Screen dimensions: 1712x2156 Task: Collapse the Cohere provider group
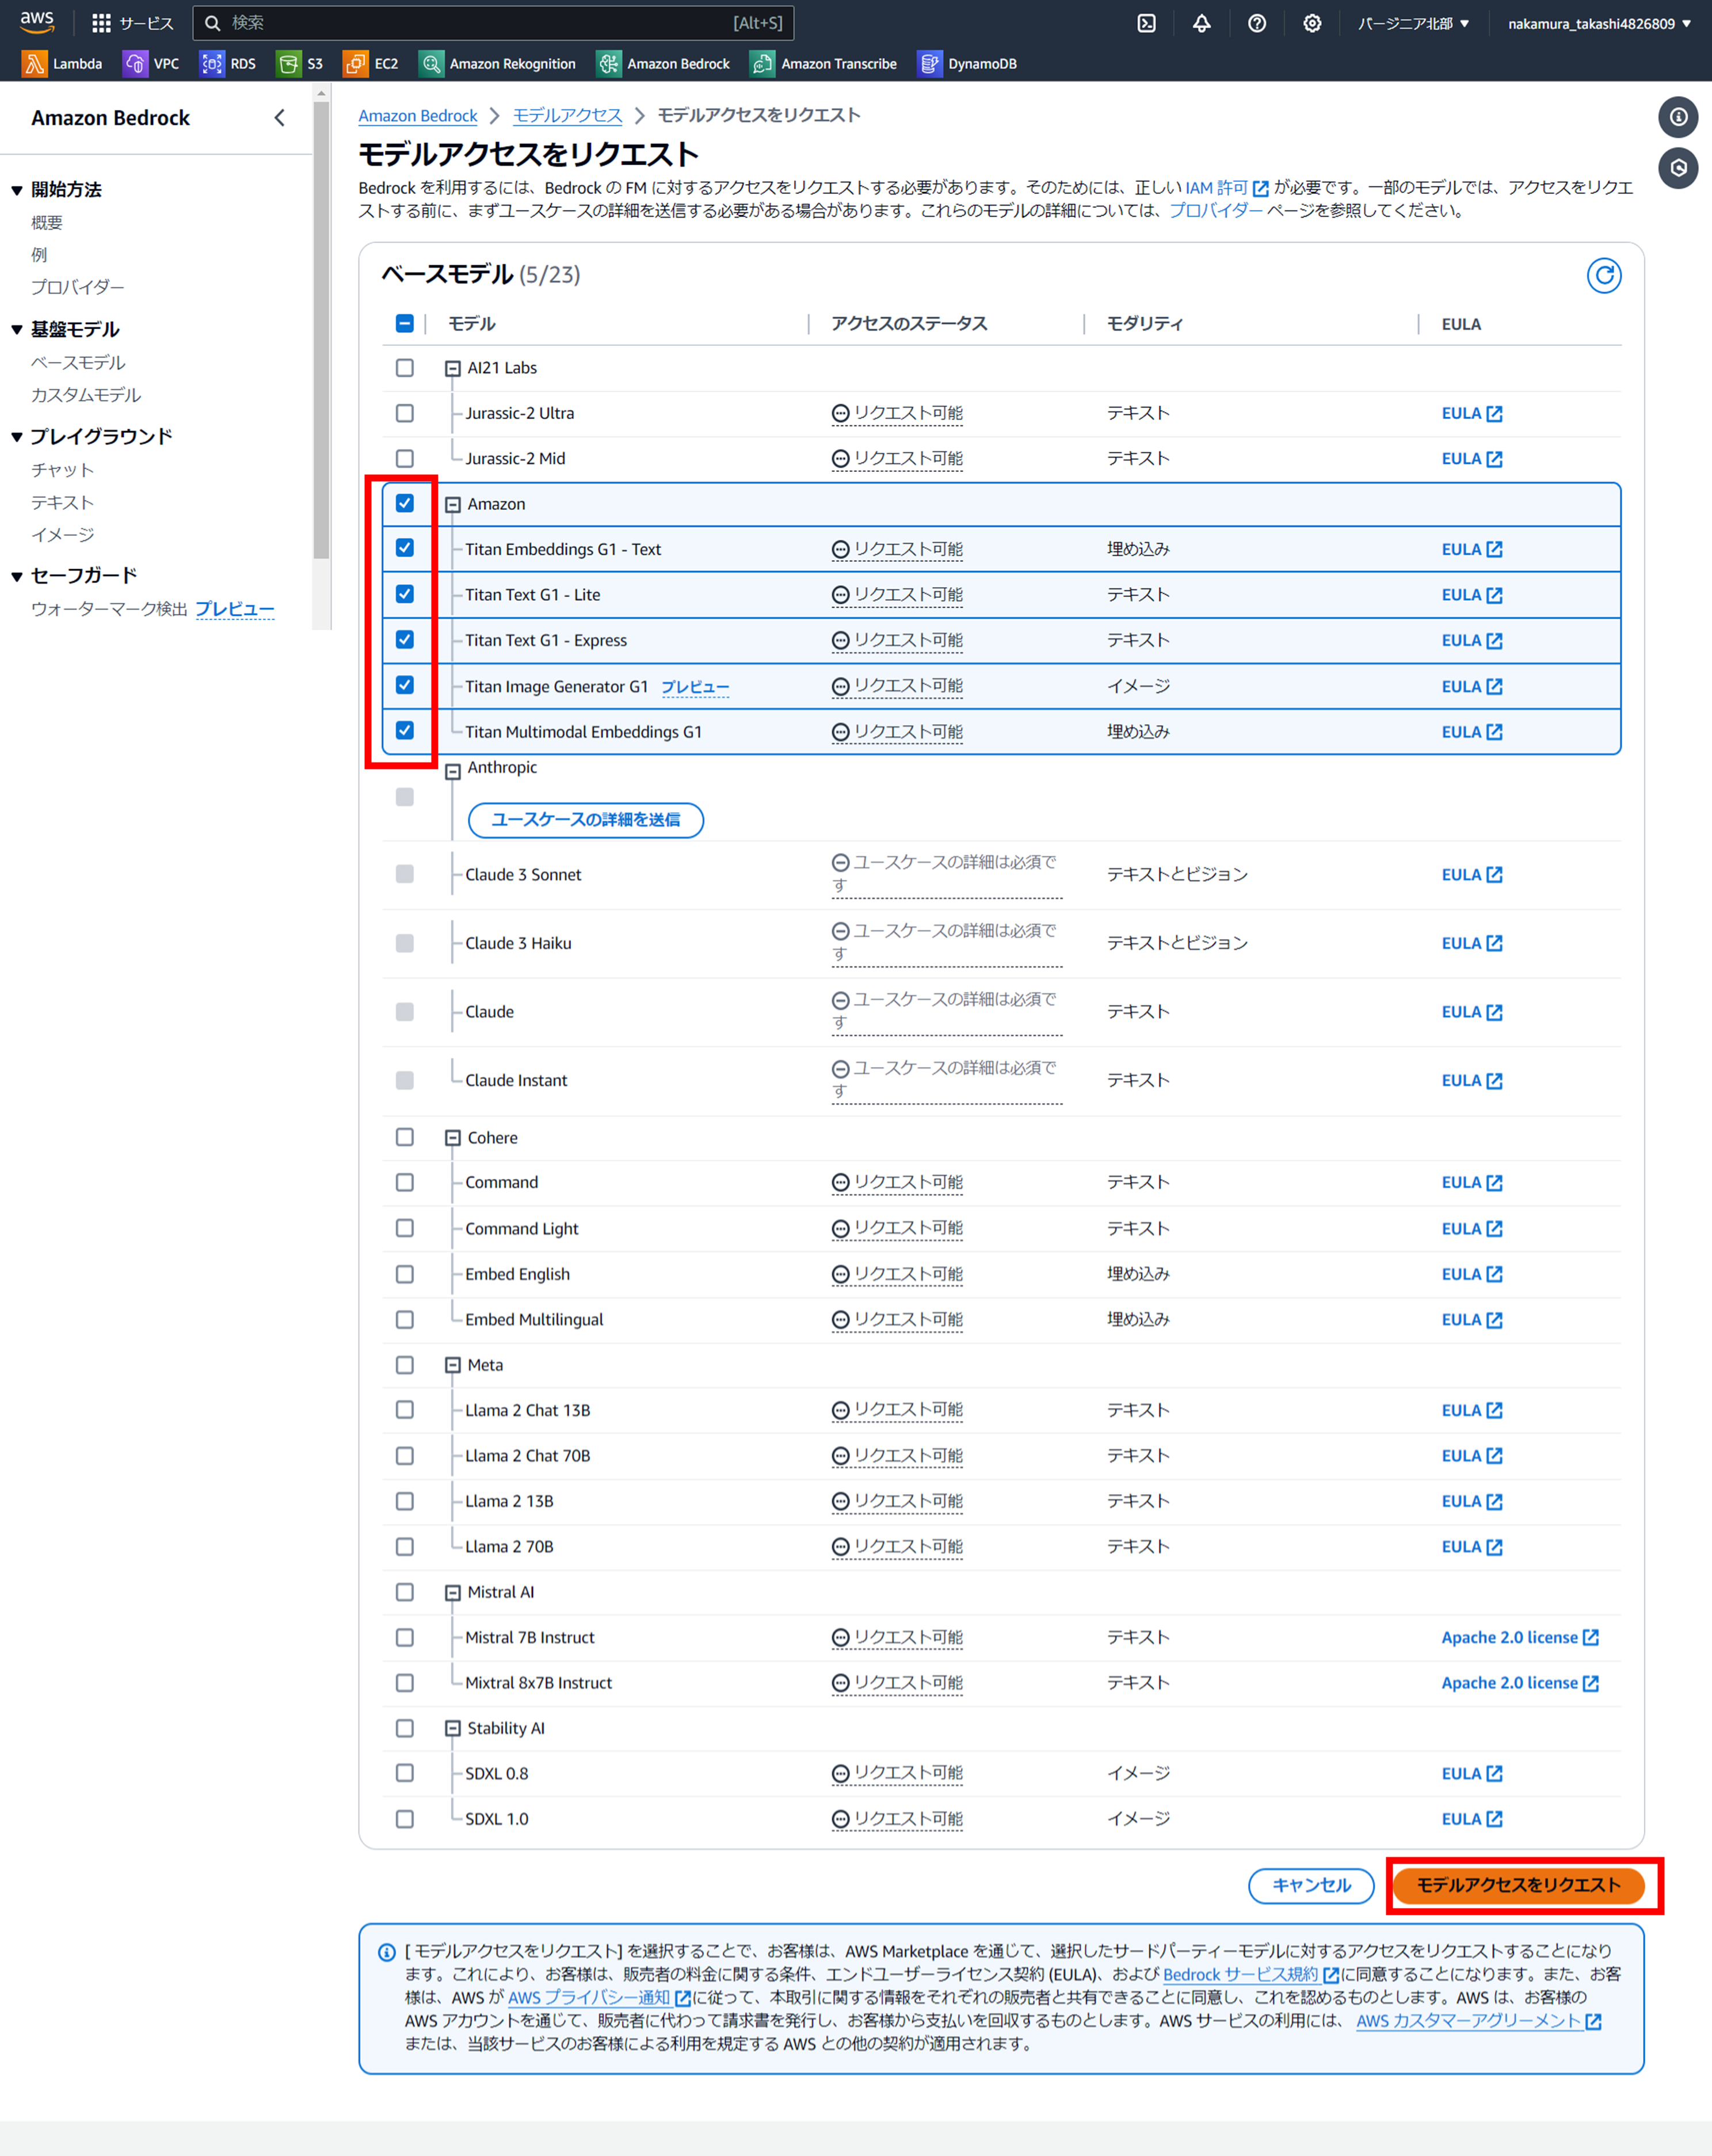(x=452, y=1138)
